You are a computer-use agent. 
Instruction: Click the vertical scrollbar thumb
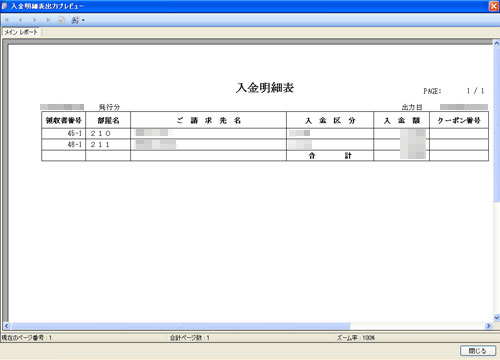click(496, 124)
